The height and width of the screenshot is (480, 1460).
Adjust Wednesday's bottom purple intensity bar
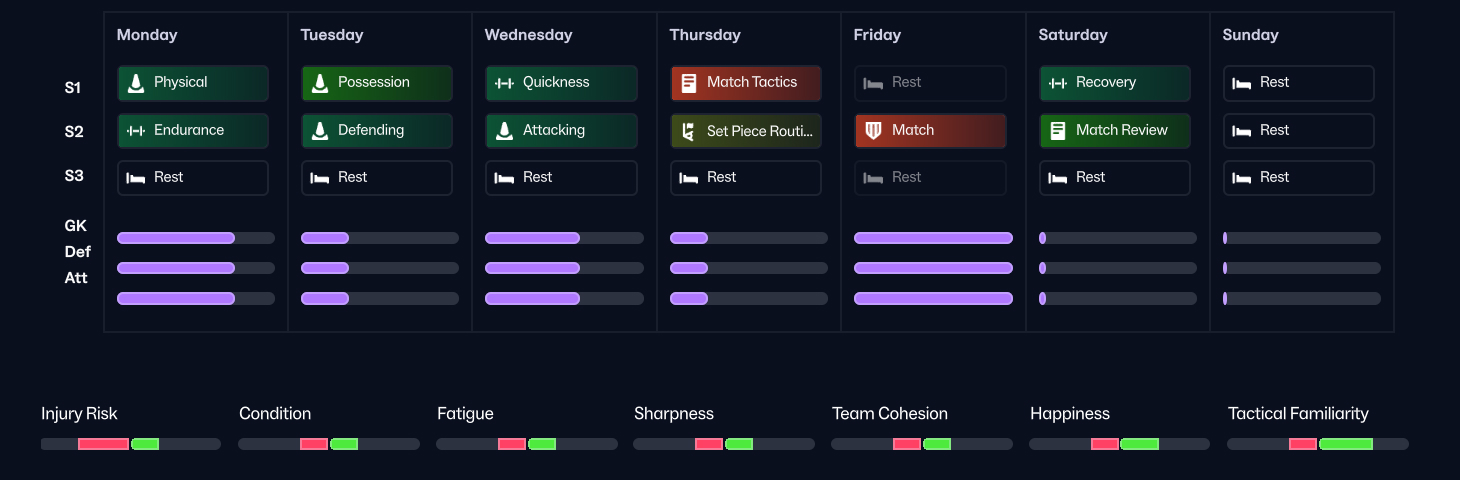[564, 298]
